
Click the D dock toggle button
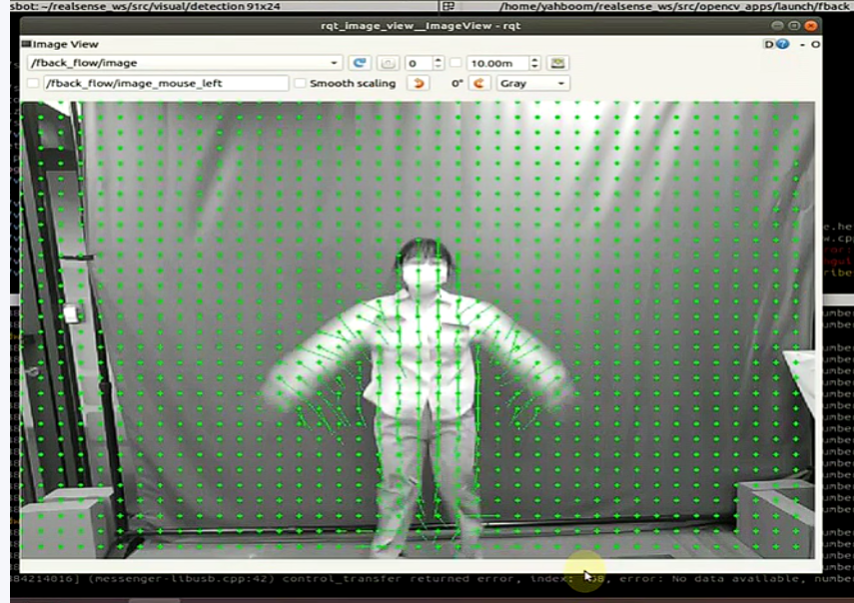point(768,44)
